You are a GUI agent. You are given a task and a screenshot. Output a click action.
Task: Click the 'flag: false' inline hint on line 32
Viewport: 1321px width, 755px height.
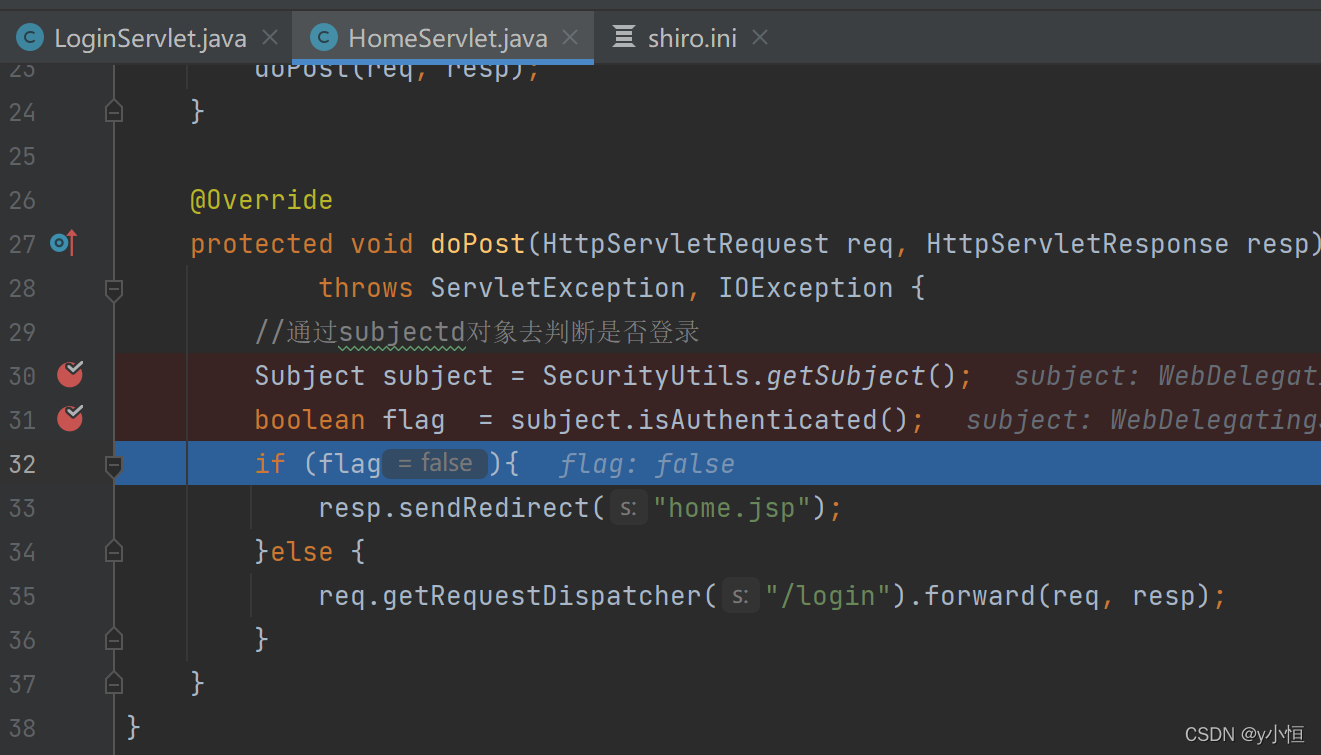tap(646, 464)
